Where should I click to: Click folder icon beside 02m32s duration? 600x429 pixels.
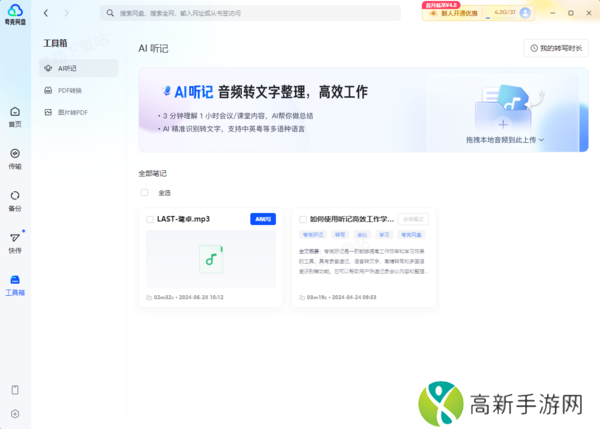pos(149,297)
